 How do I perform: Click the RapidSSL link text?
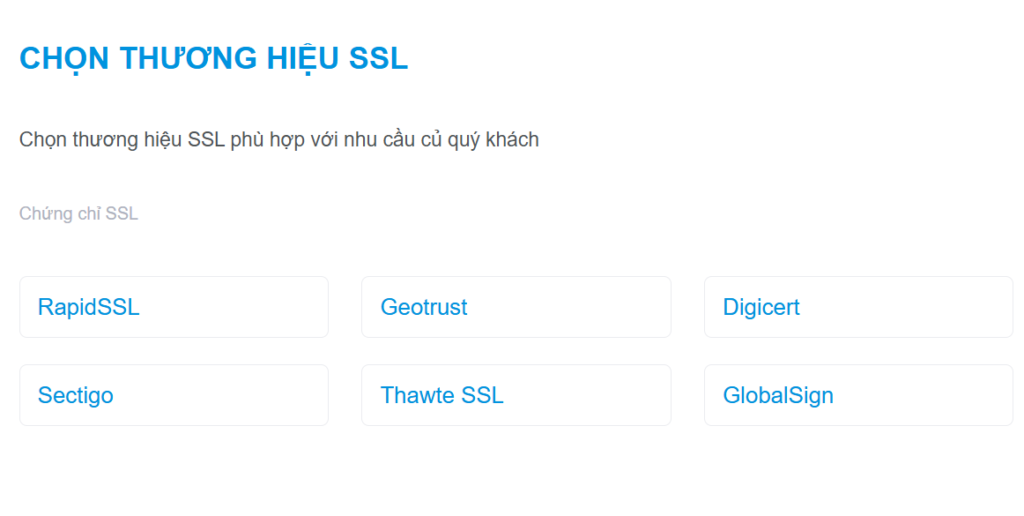88,307
